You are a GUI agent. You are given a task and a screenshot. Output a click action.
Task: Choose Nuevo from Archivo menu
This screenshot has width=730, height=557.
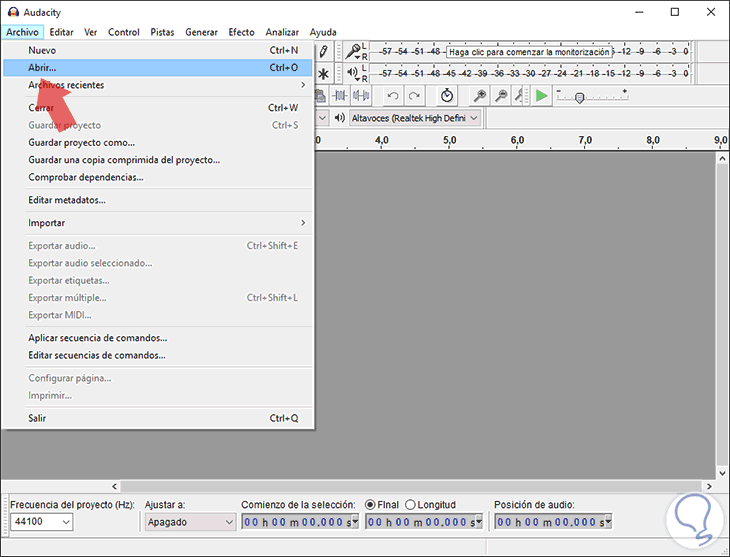click(158, 50)
